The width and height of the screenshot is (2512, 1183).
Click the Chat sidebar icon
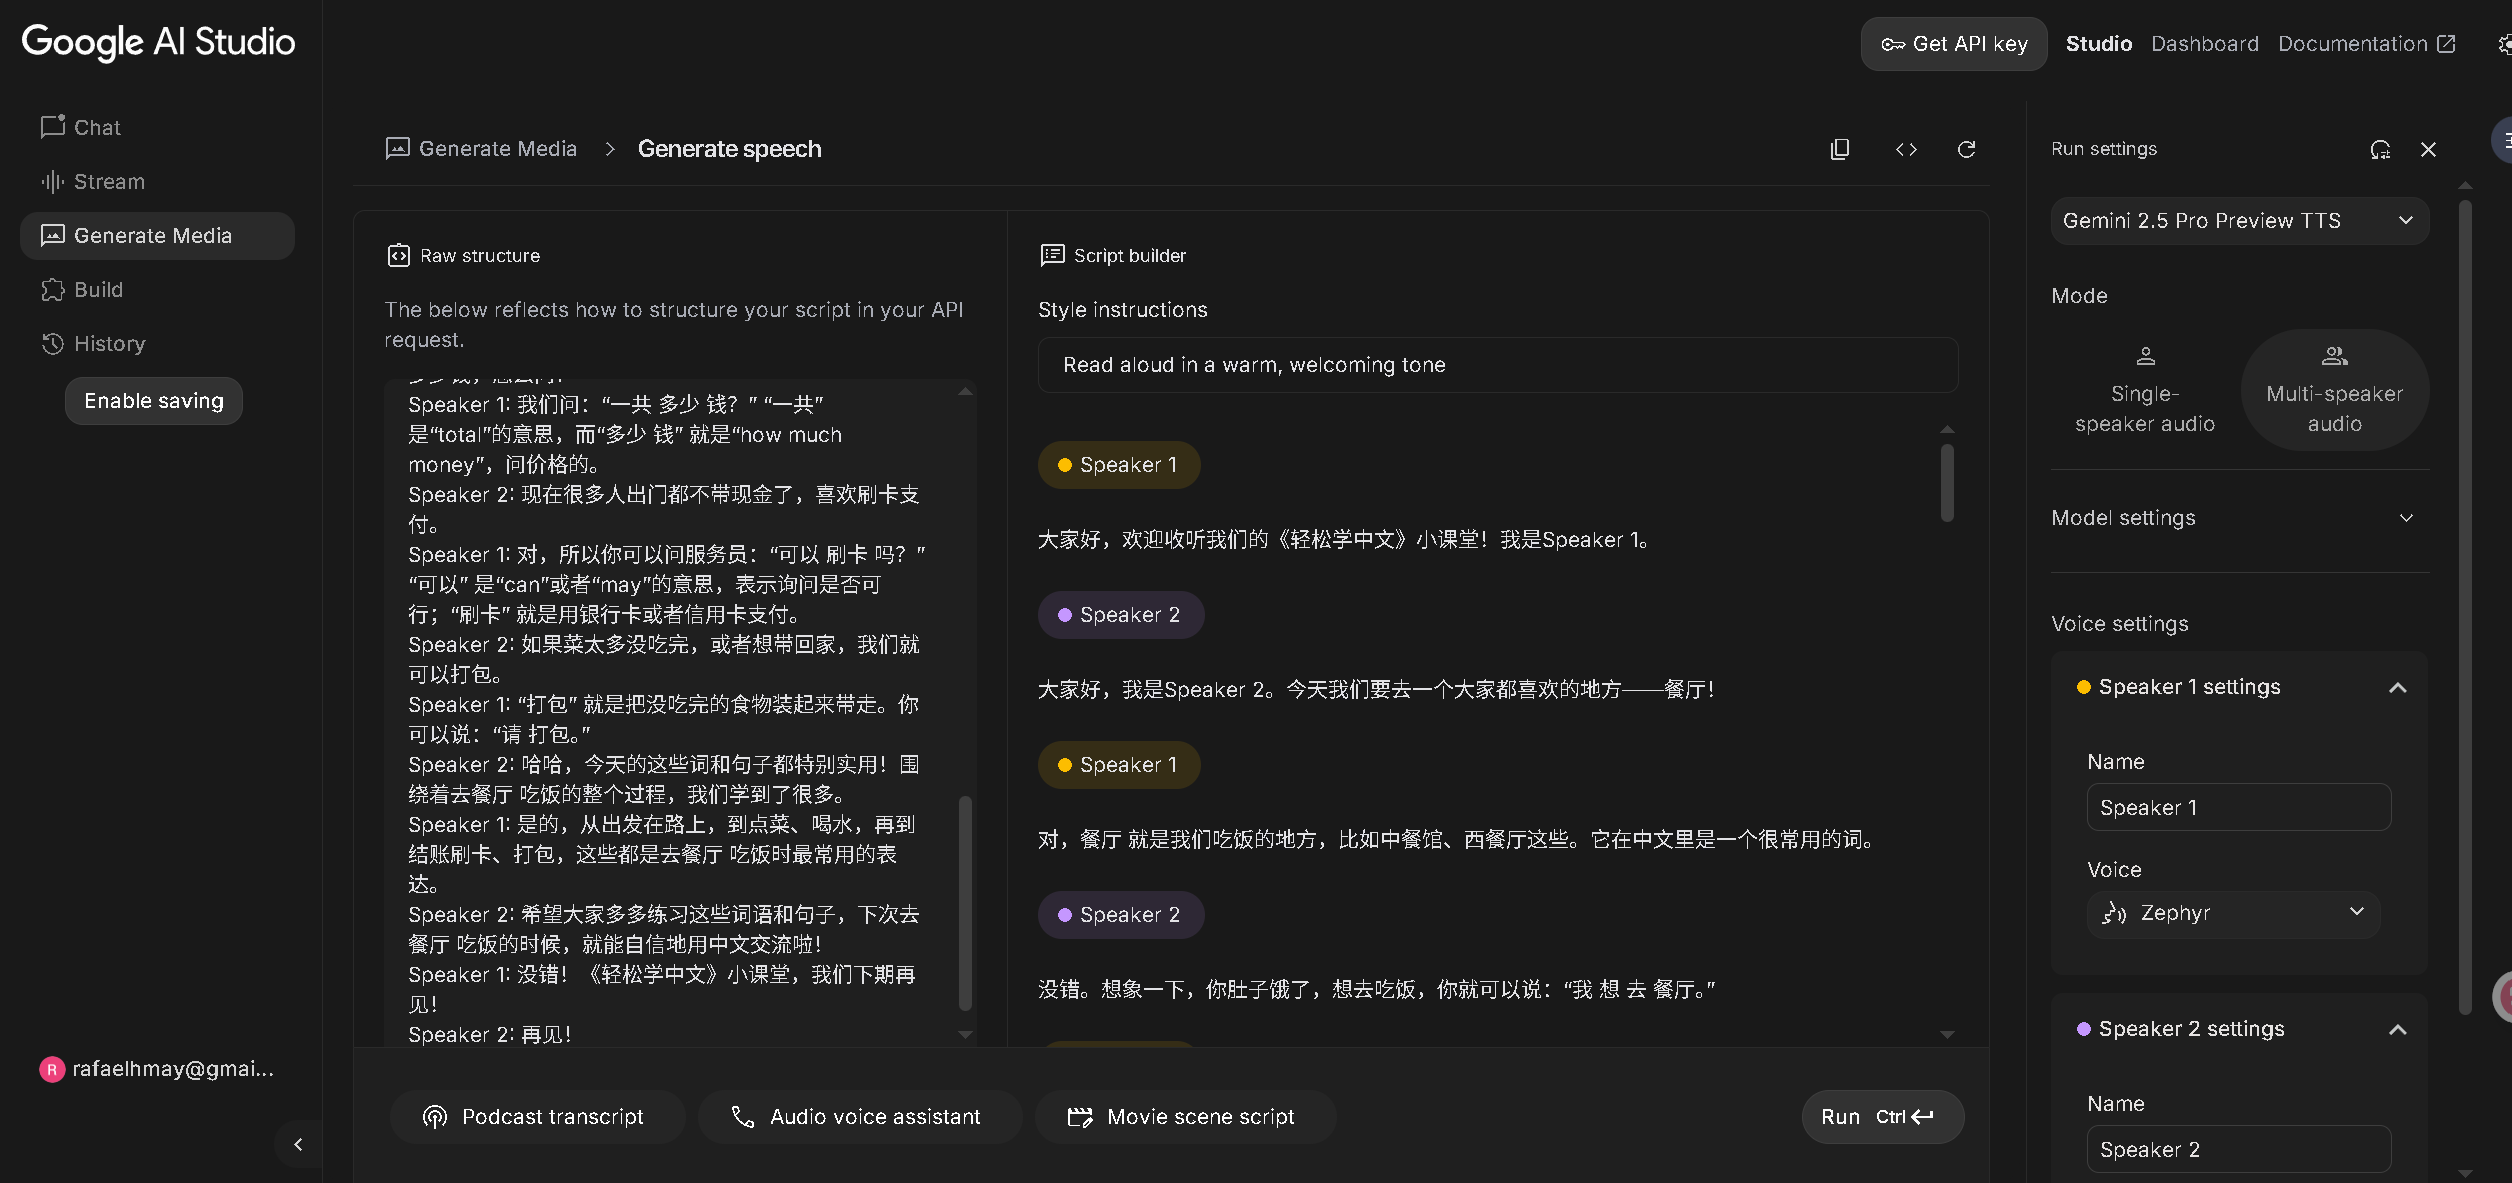[x=52, y=126]
